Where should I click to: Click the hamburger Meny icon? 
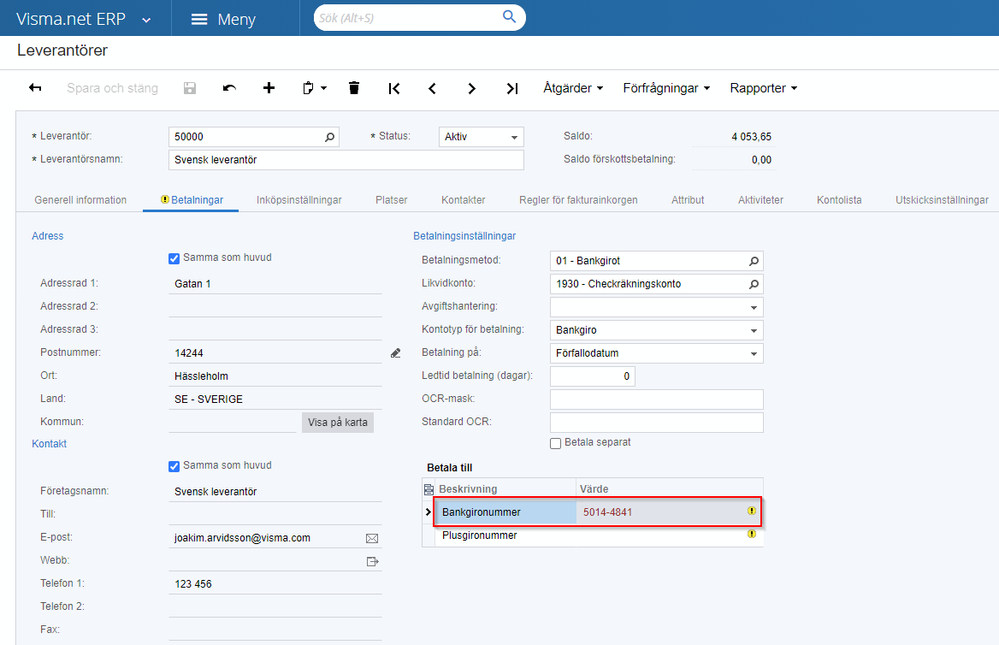(x=199, y=19)
